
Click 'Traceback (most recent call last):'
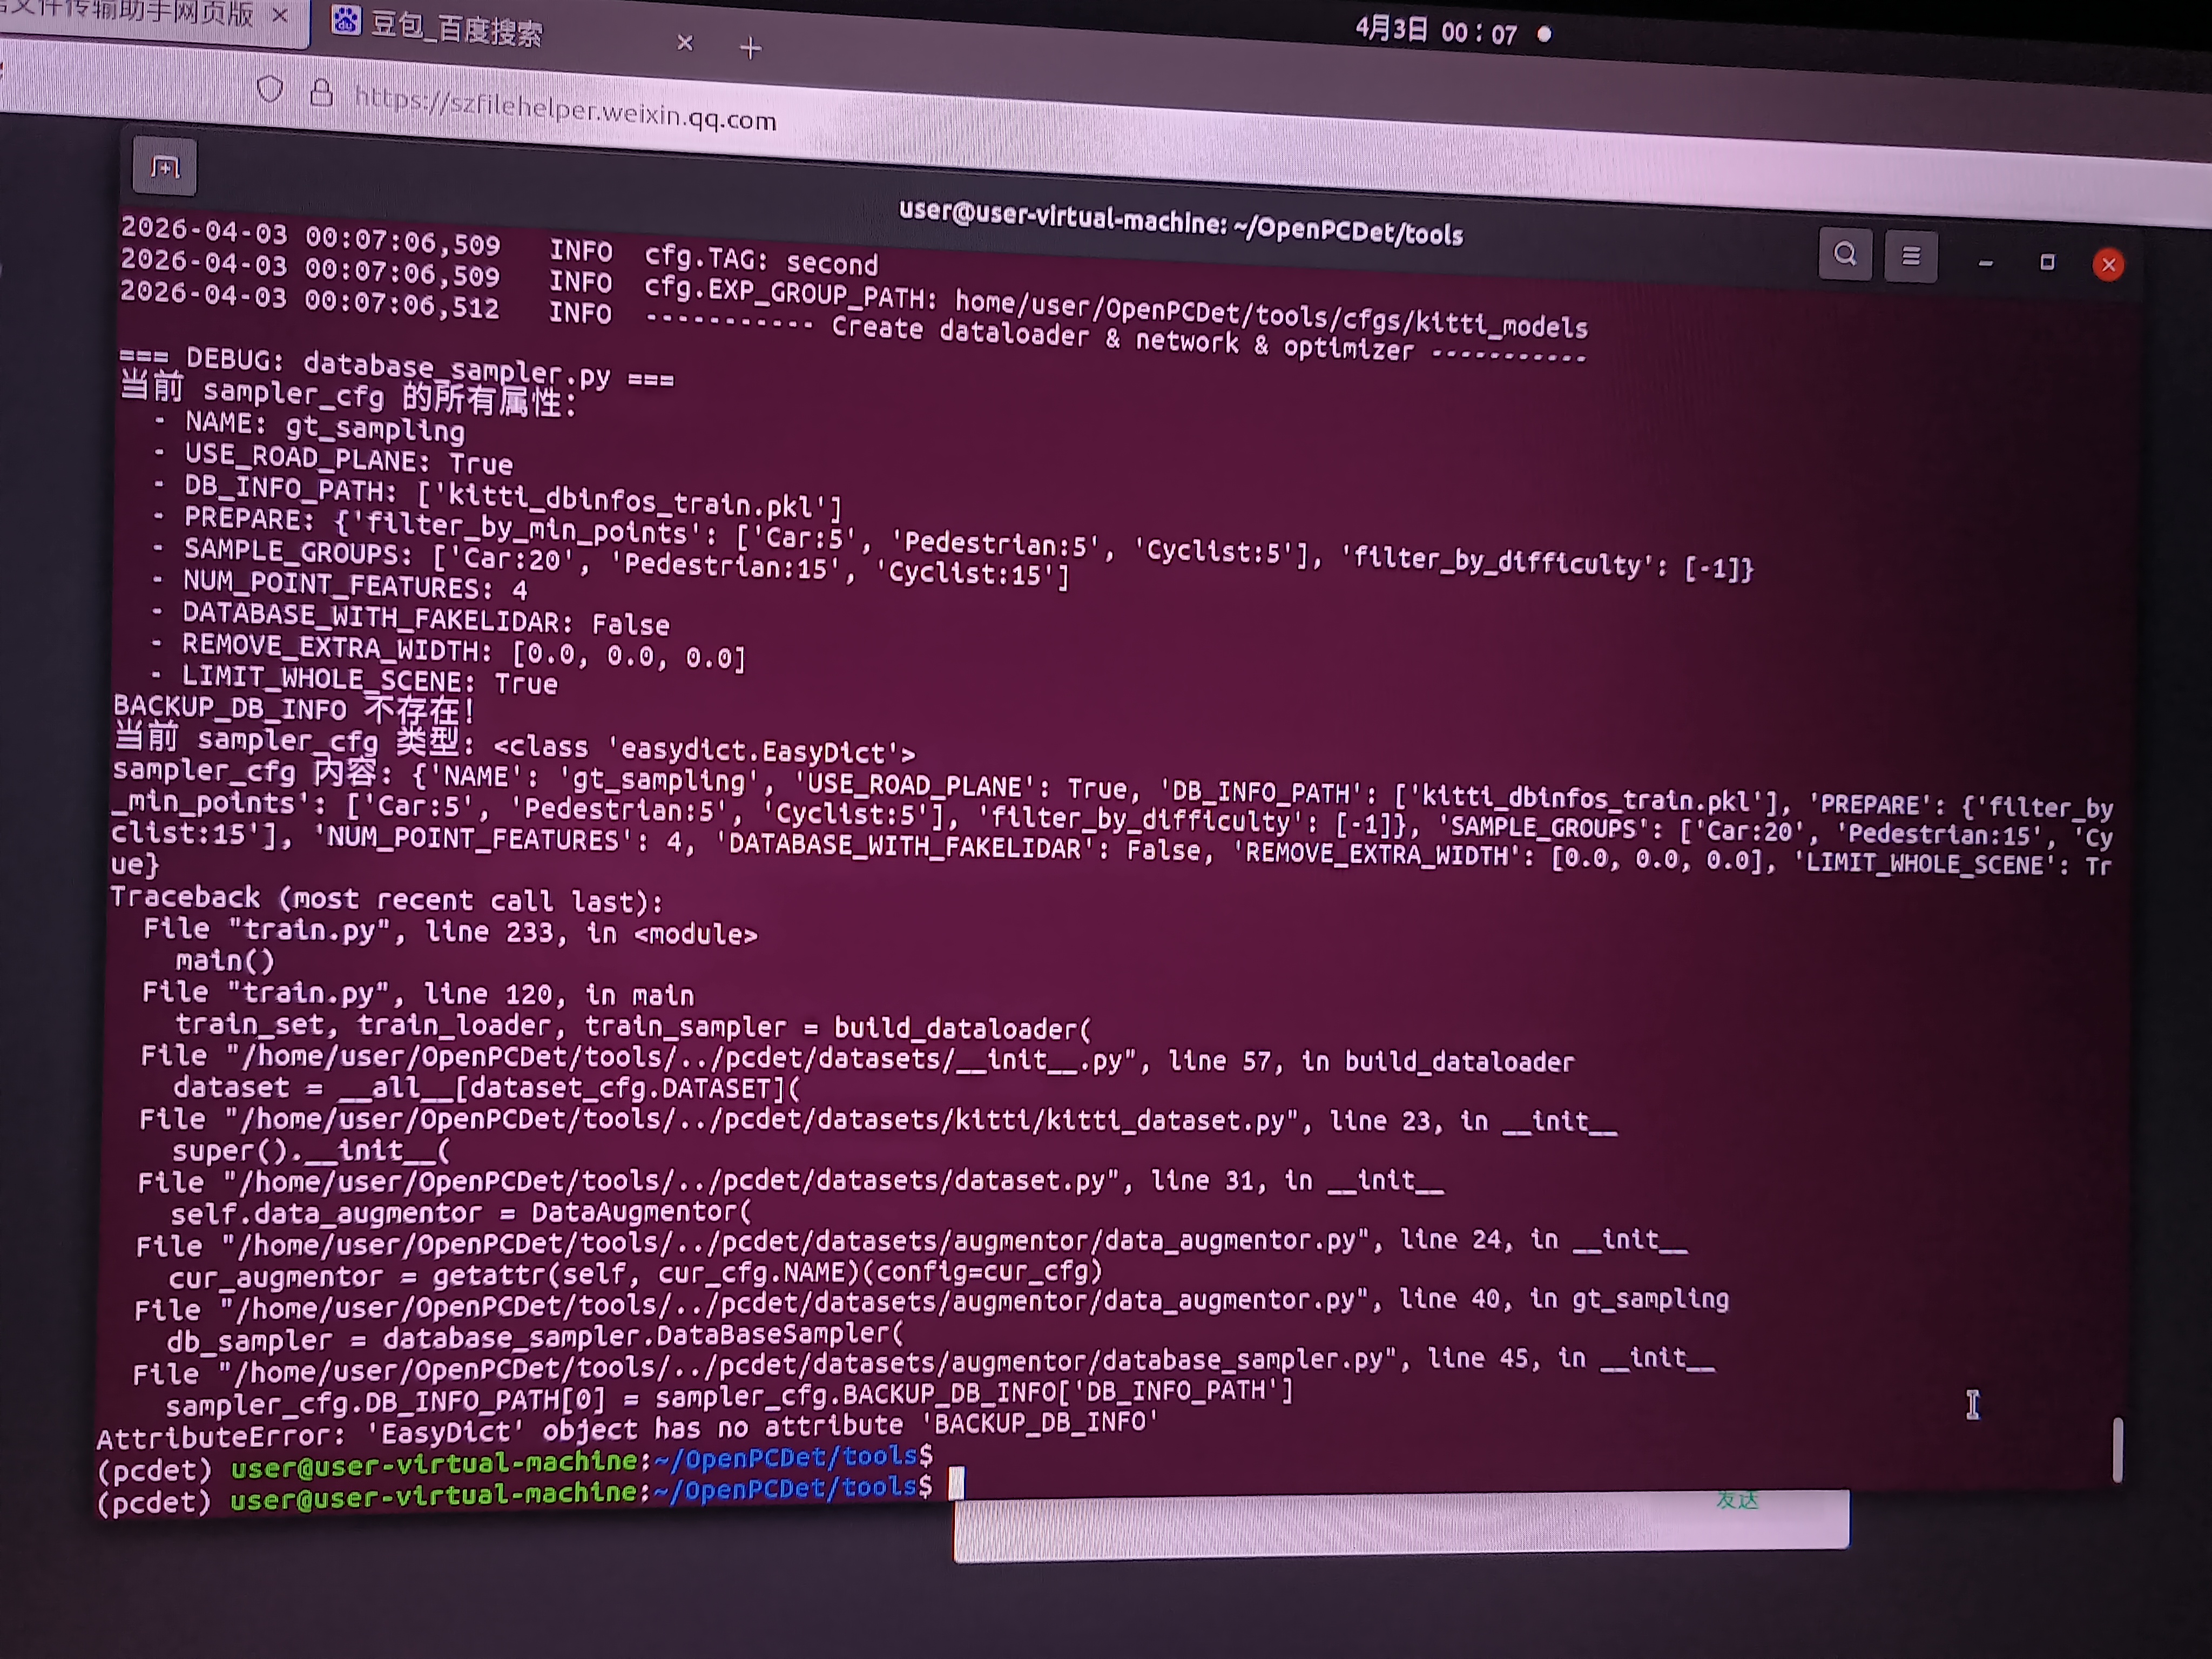[386, 898]
